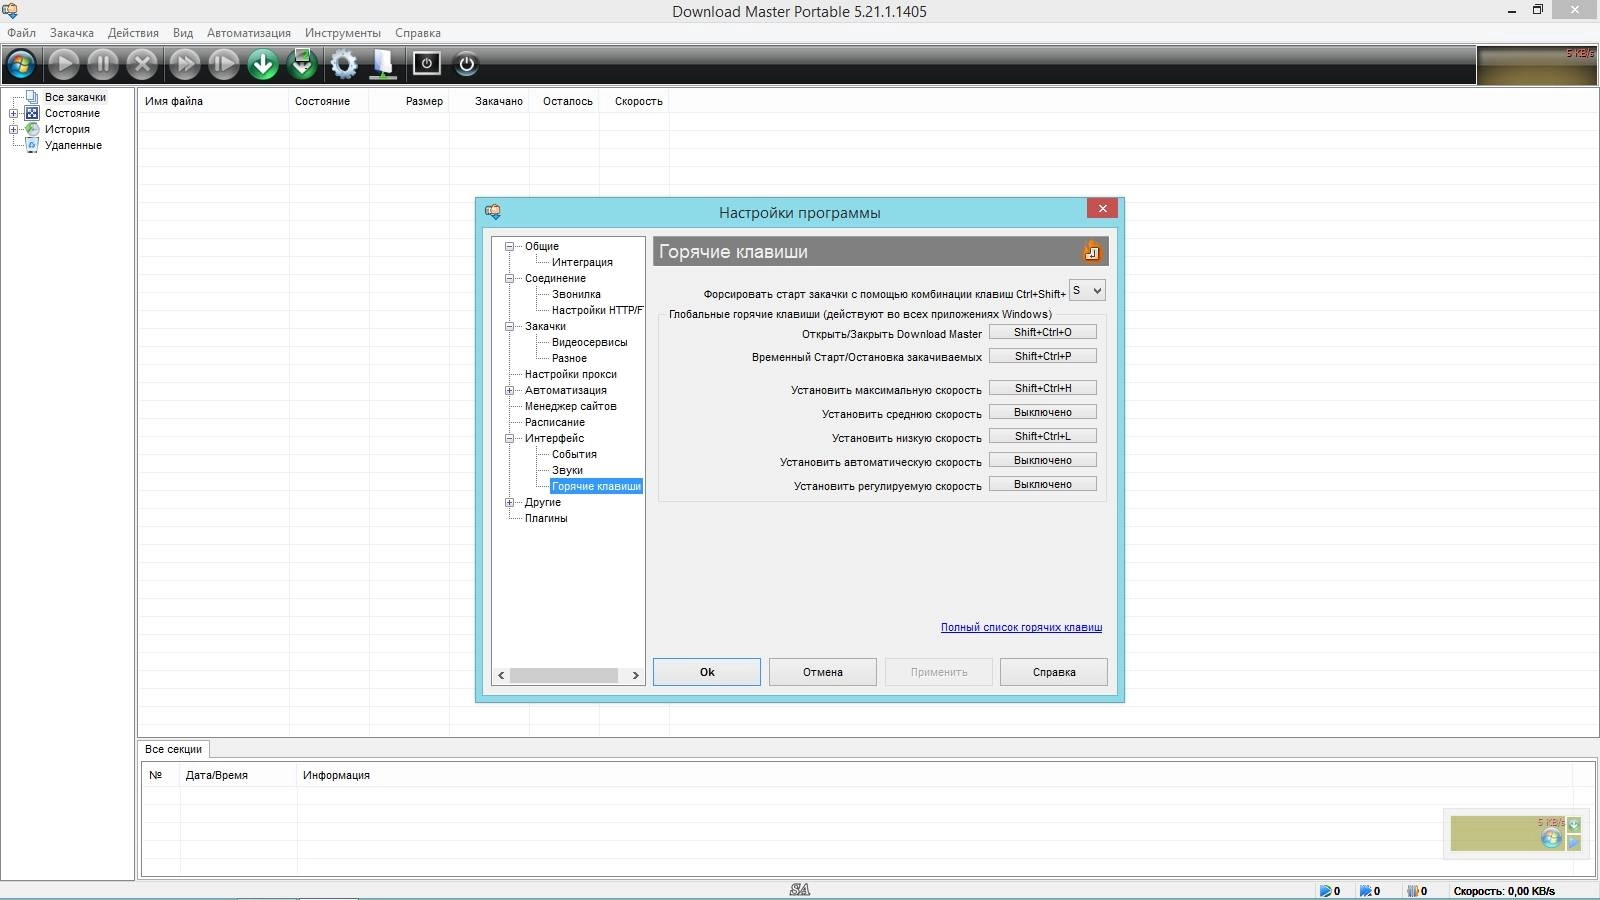
Task: Expand Состояние in the main window tree
Action: [14, 113]
